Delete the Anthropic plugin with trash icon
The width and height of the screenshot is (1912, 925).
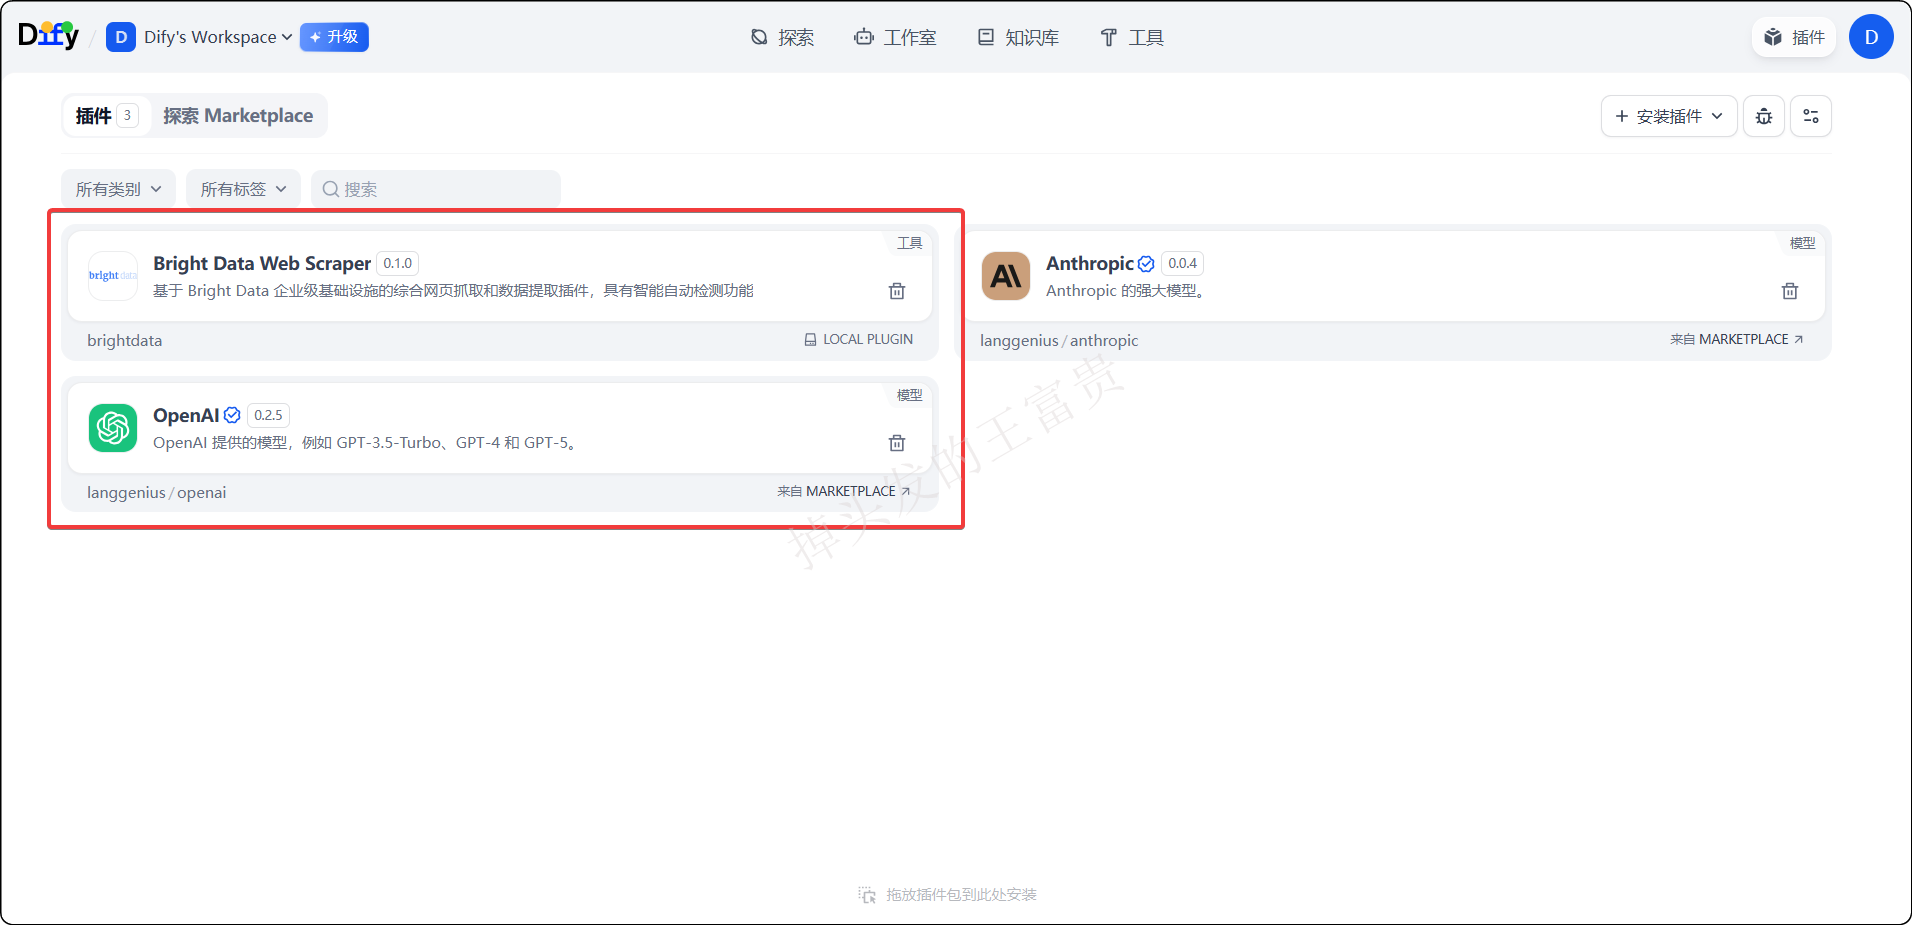pos(1790,291)
